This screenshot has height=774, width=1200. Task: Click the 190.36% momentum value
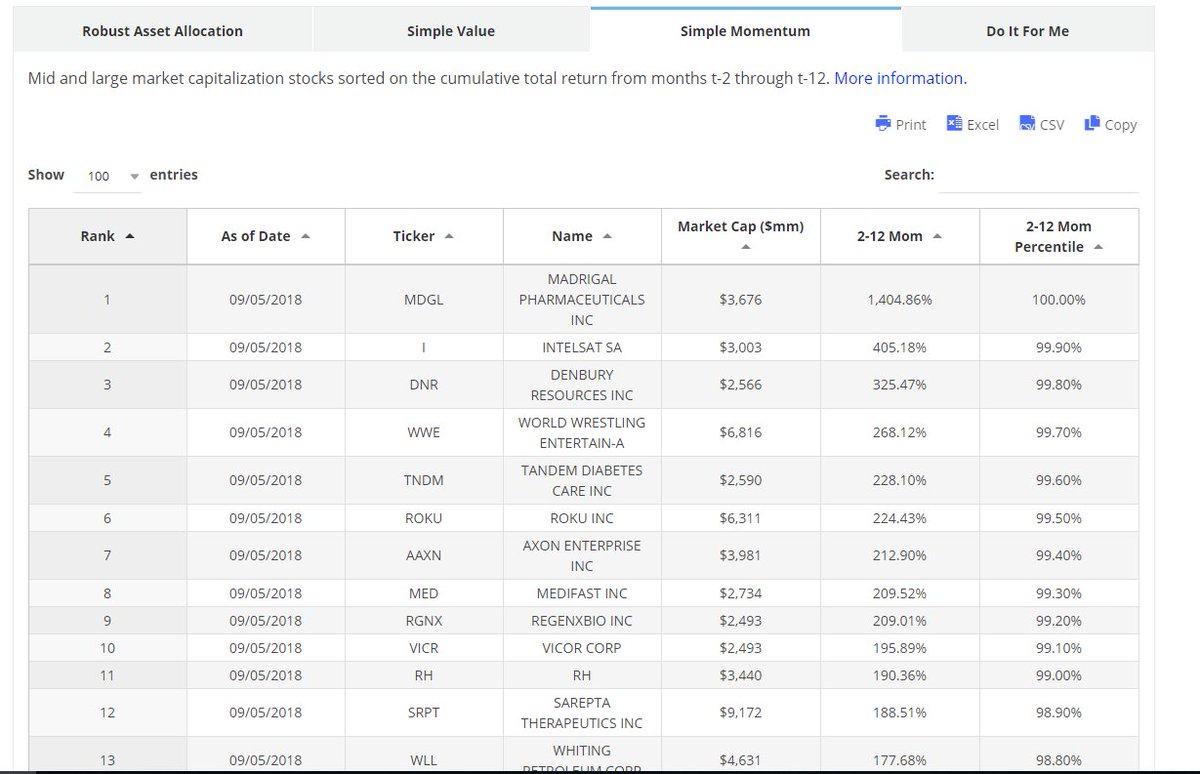pyautogui.click(x=900, y=675)
